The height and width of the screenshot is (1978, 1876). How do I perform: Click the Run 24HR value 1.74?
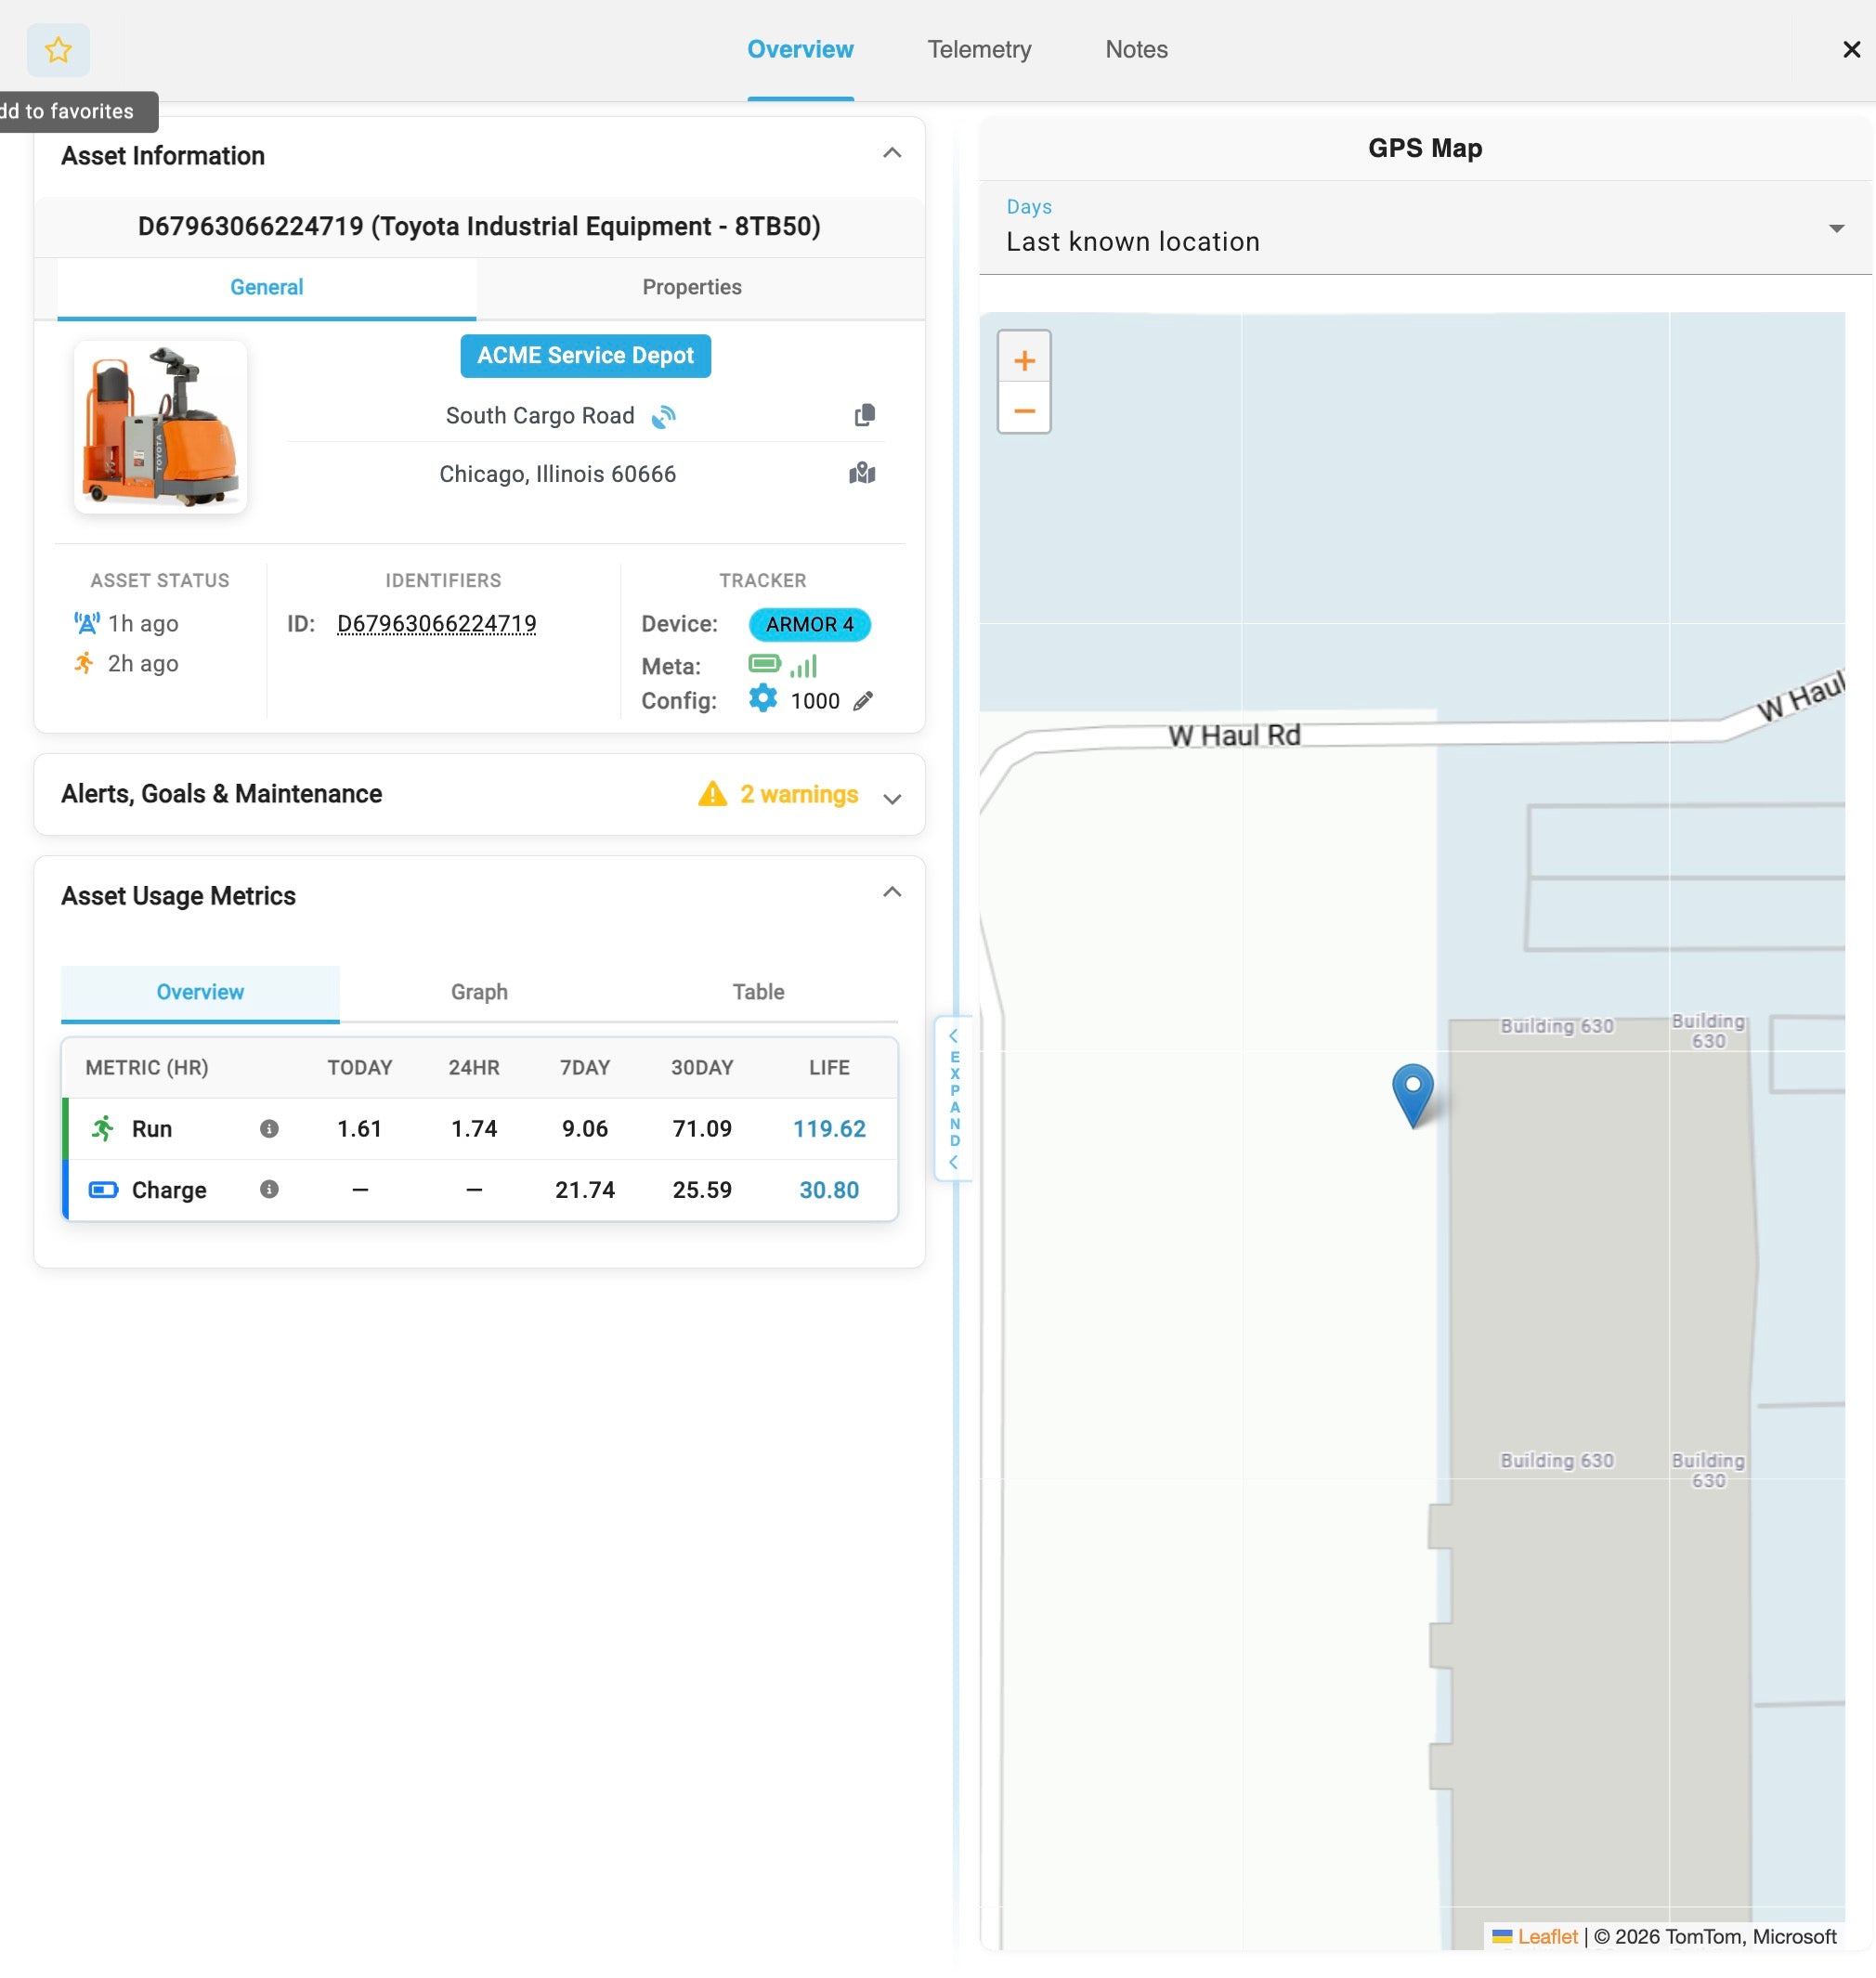tap(474, 1128)
